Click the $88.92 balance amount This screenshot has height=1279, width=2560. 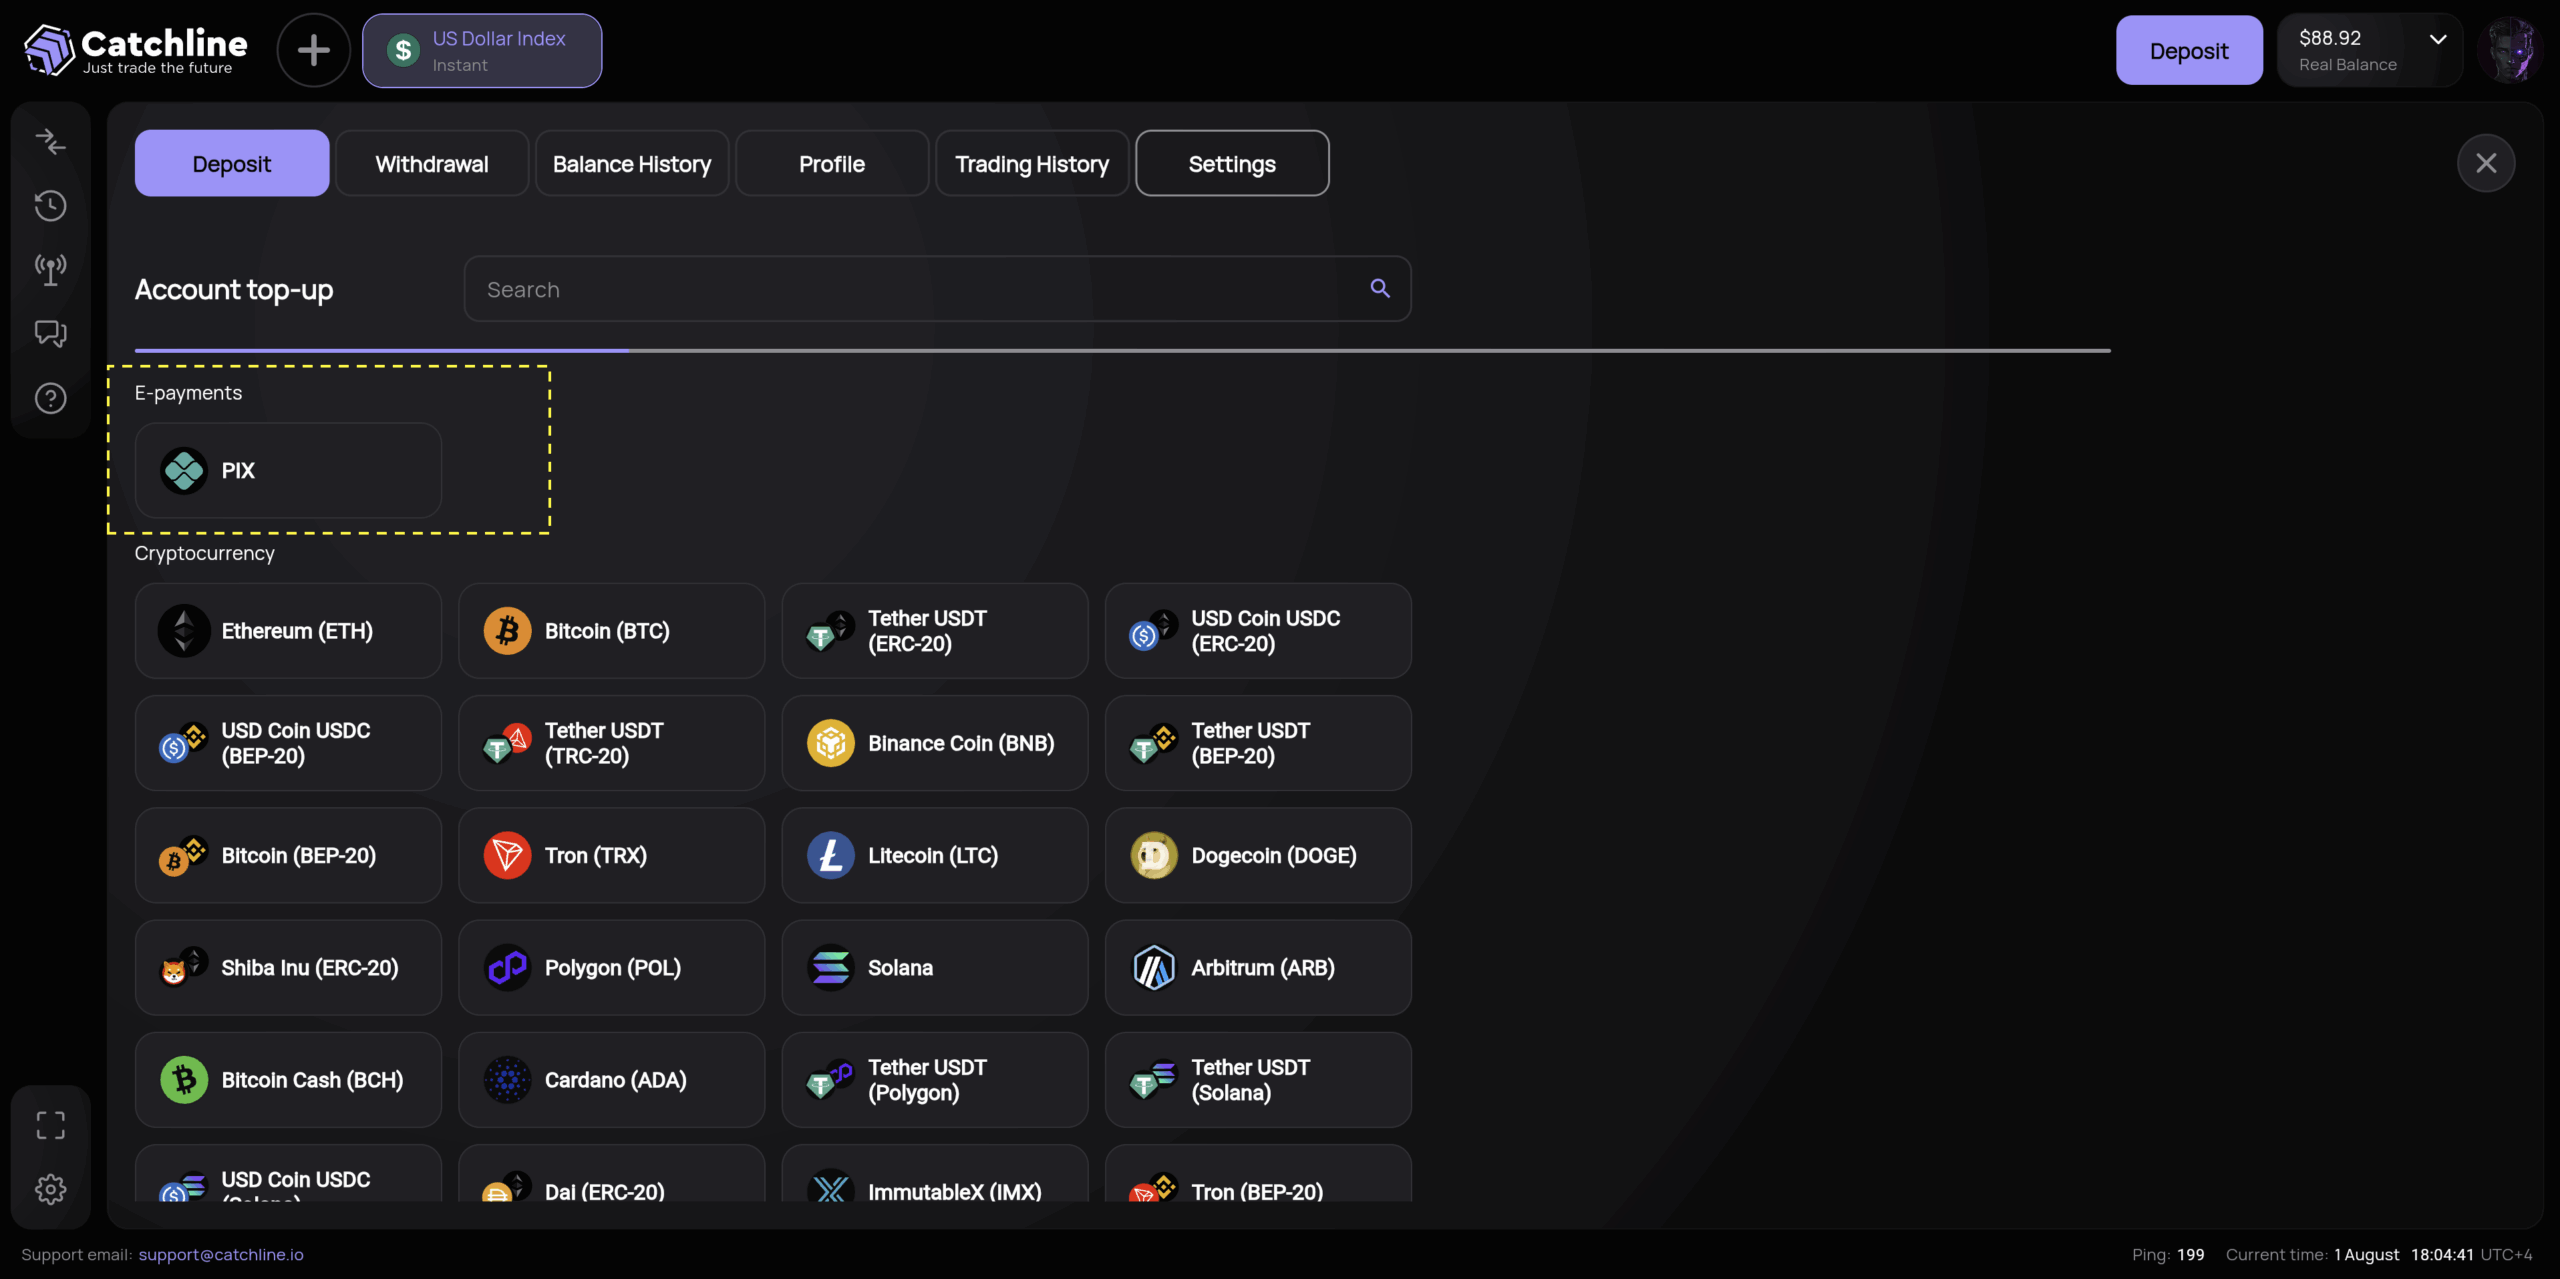click(x=2330, y=38)
